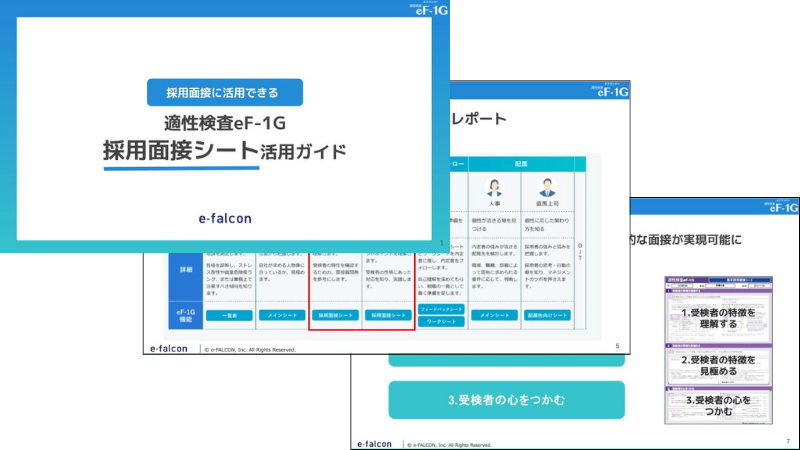Click 2.受検者の特徴を見極める on the sheet thumbnail
Image resolution: width=800 pixels, height=450 pixels.
(x=718, y=365)
